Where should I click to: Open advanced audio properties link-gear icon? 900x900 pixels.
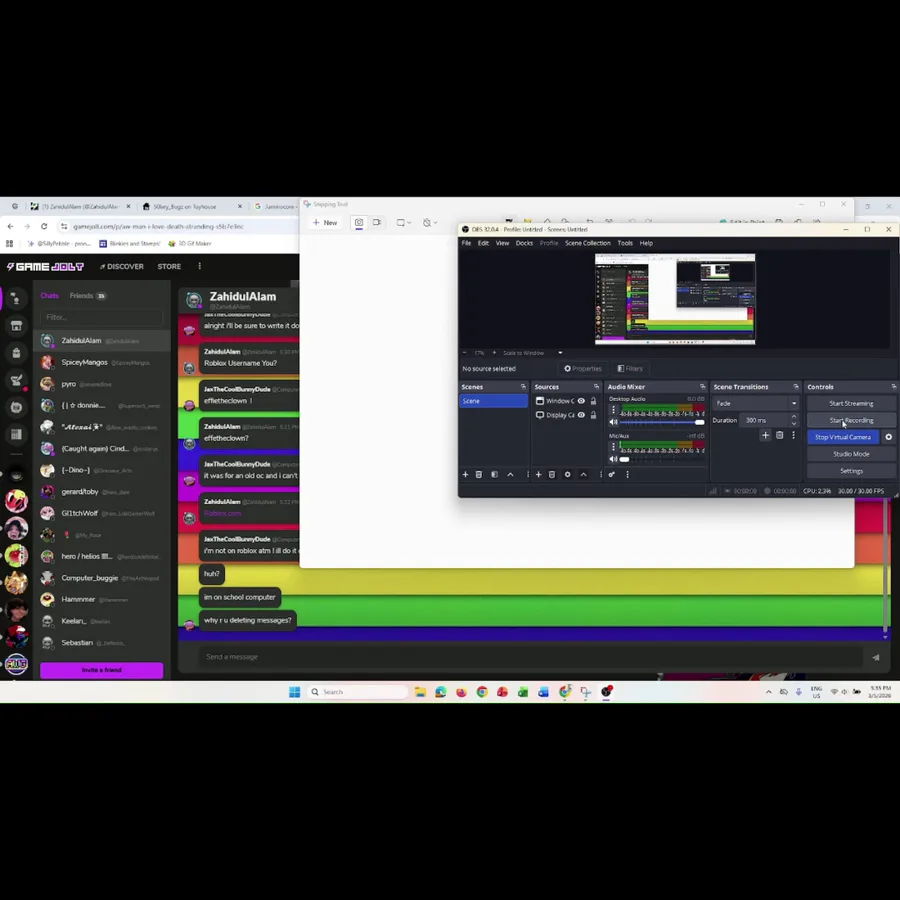(x=612, y=475)
